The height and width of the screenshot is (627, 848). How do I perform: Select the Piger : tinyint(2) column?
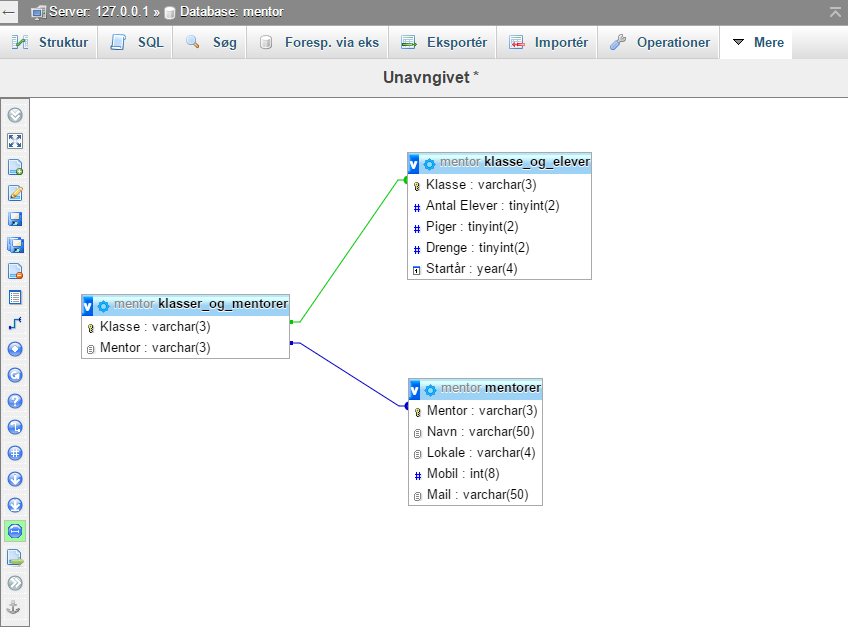[499, 227]
